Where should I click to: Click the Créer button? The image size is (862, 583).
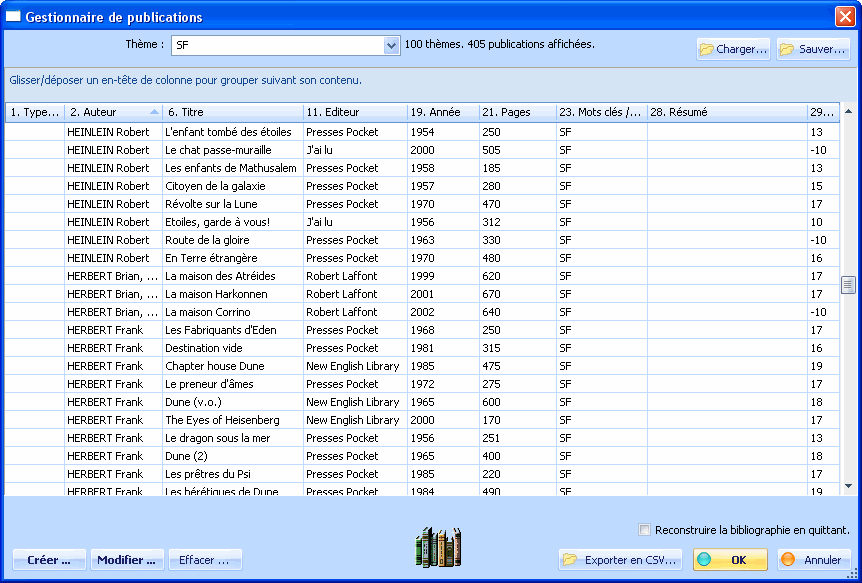tap(49, 560)
